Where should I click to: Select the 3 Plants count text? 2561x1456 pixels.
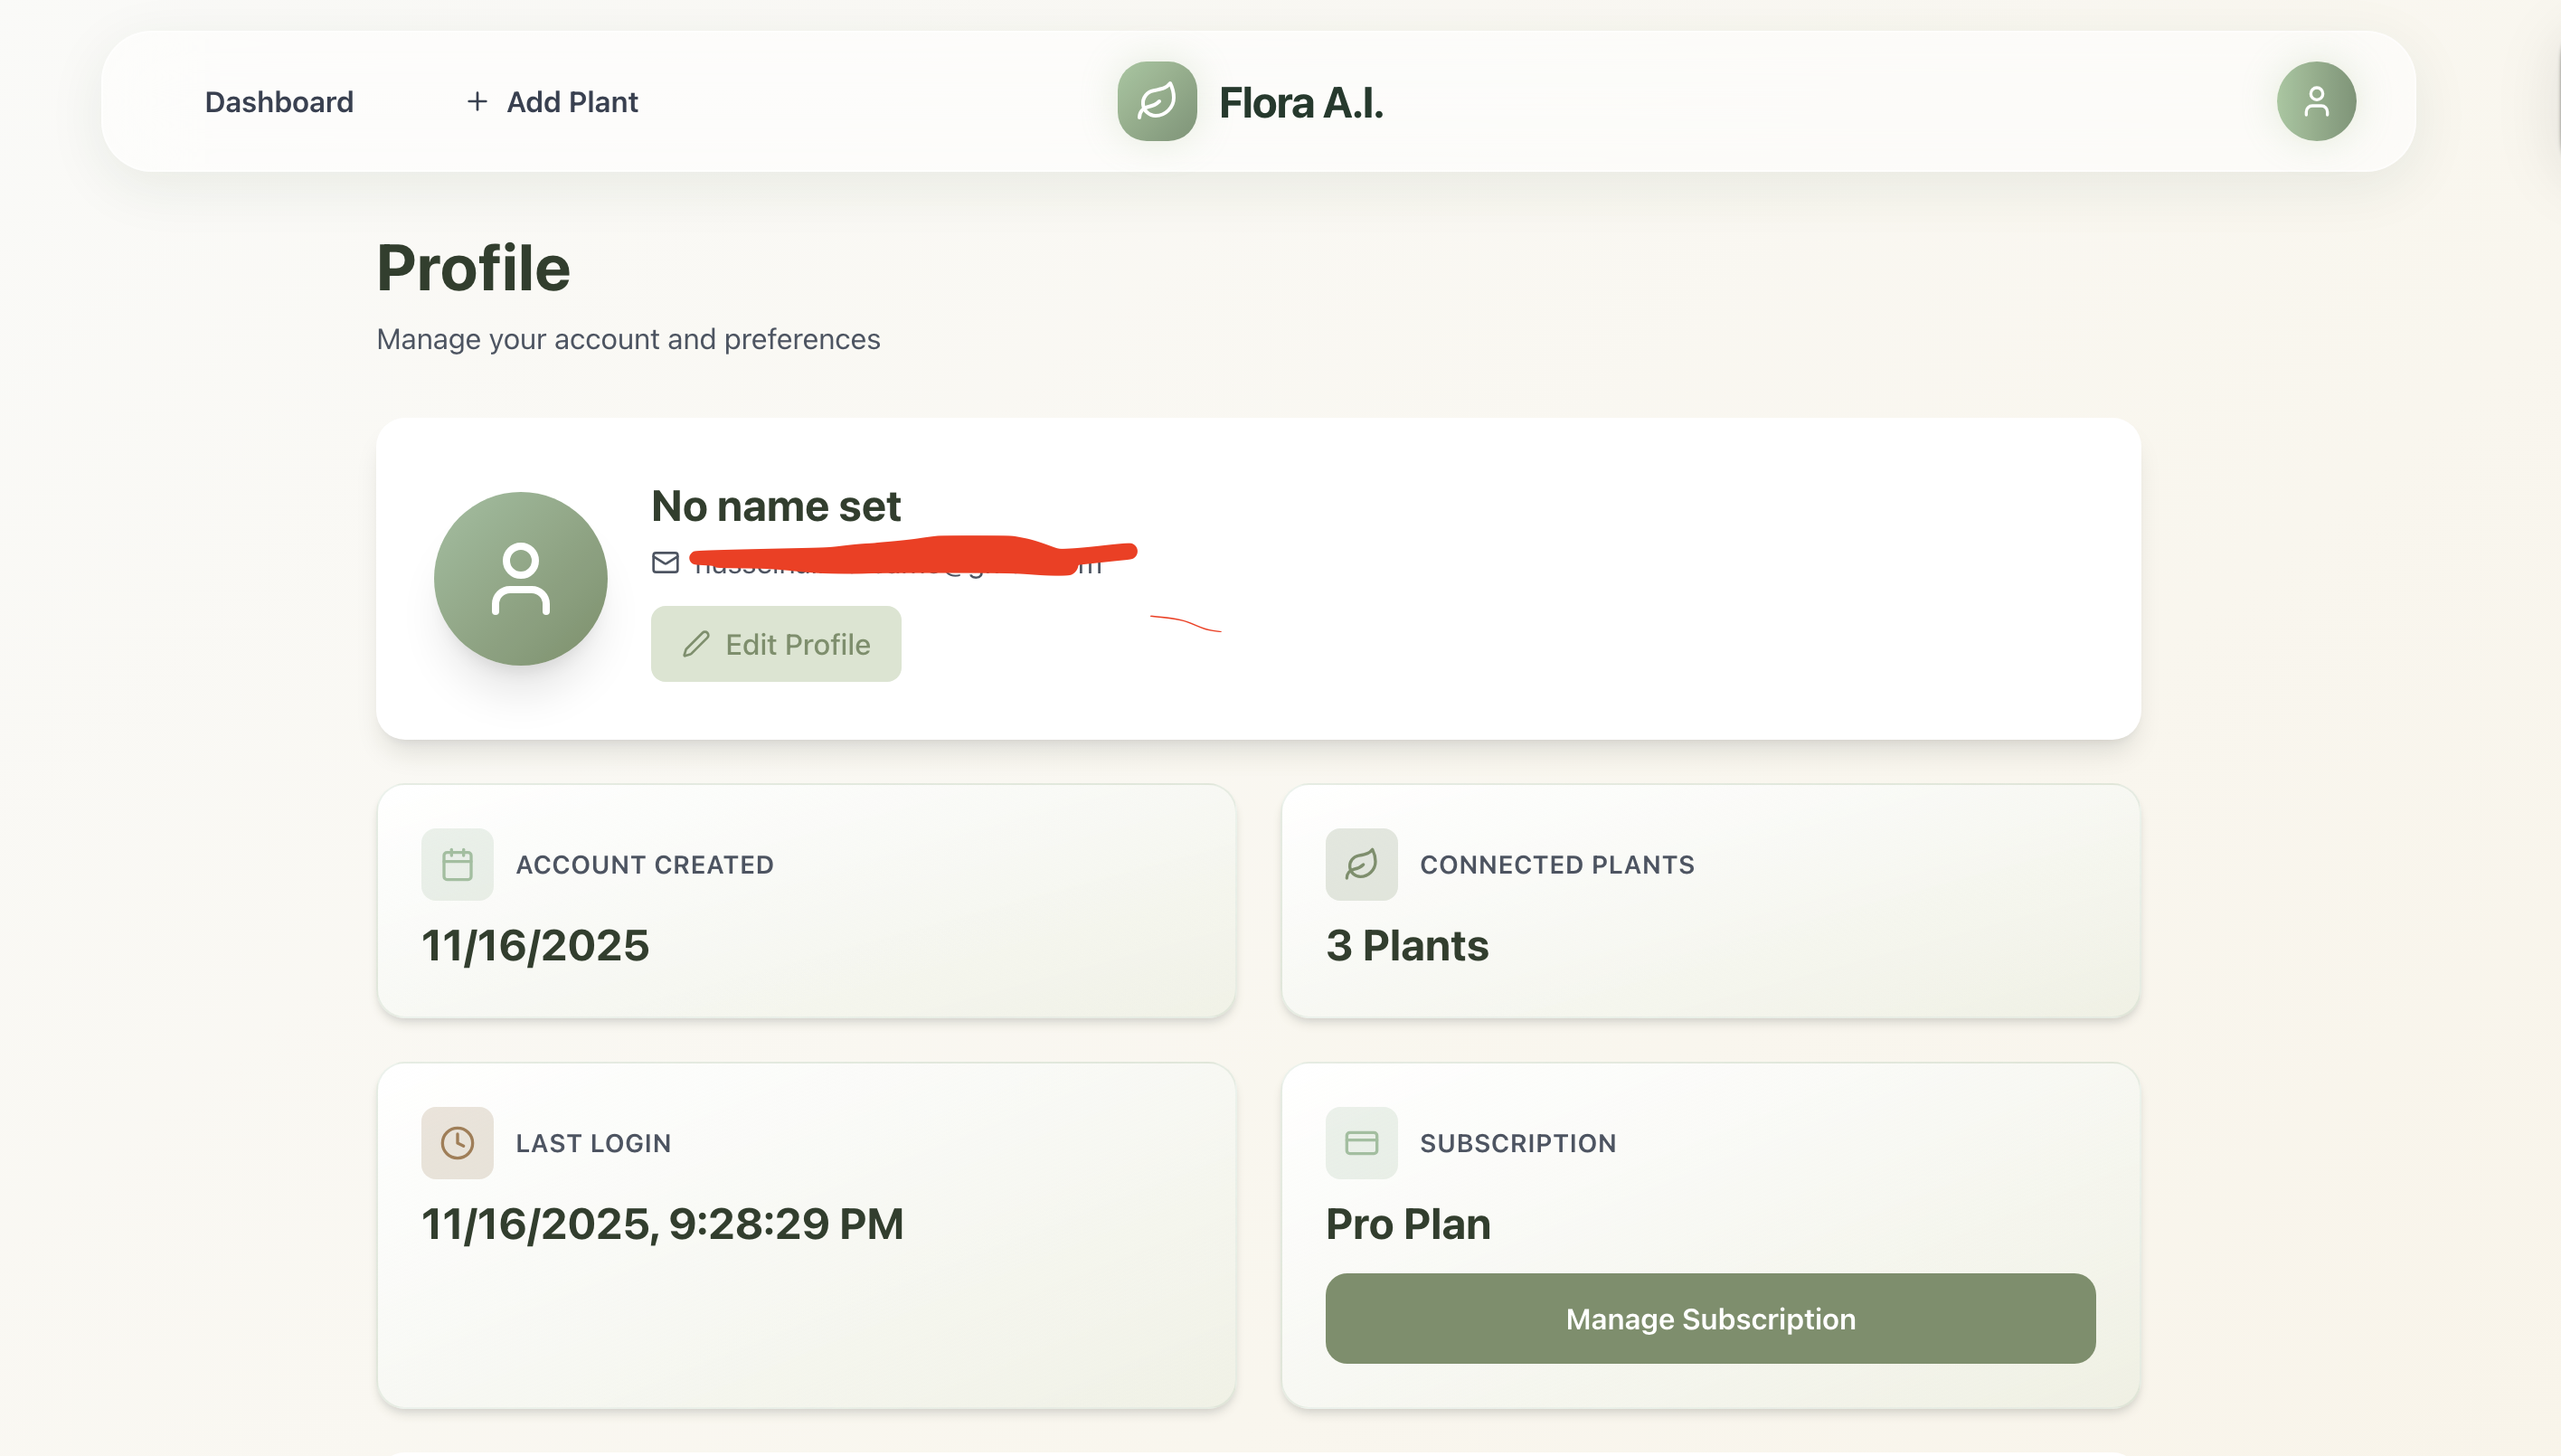pos(1406,945)
